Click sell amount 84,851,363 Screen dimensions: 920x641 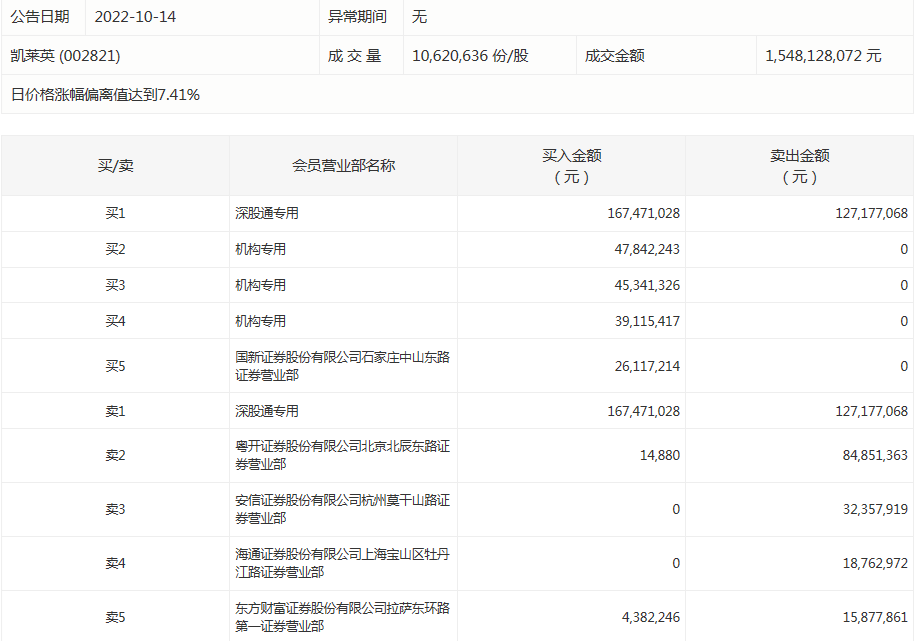click(x=875, y=456)
